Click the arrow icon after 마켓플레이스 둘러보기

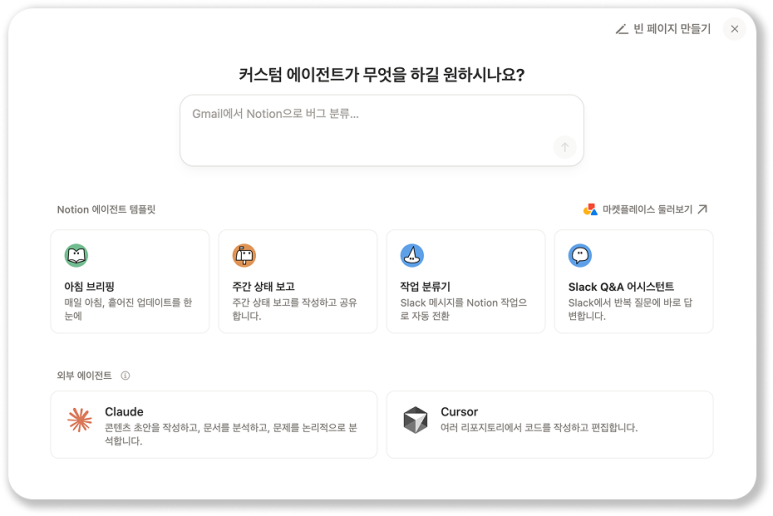[x=703, y=209]
